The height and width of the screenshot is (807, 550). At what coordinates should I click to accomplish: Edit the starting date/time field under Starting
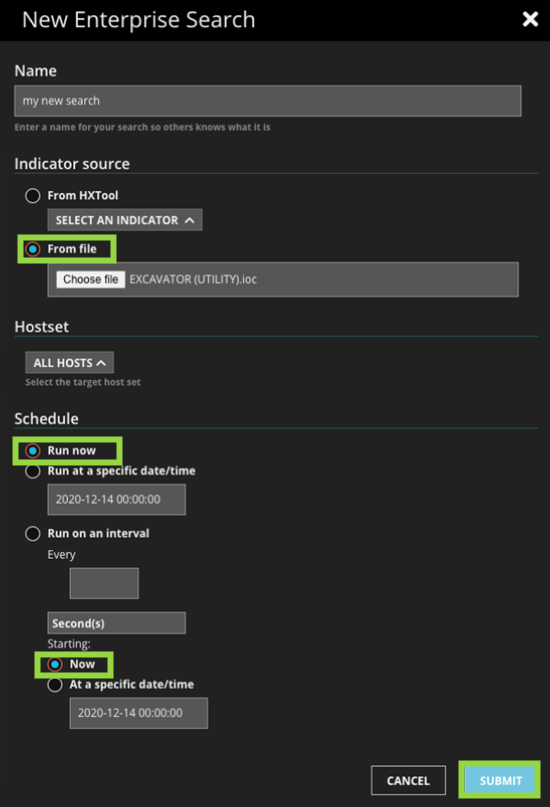[x=139, y=713]
